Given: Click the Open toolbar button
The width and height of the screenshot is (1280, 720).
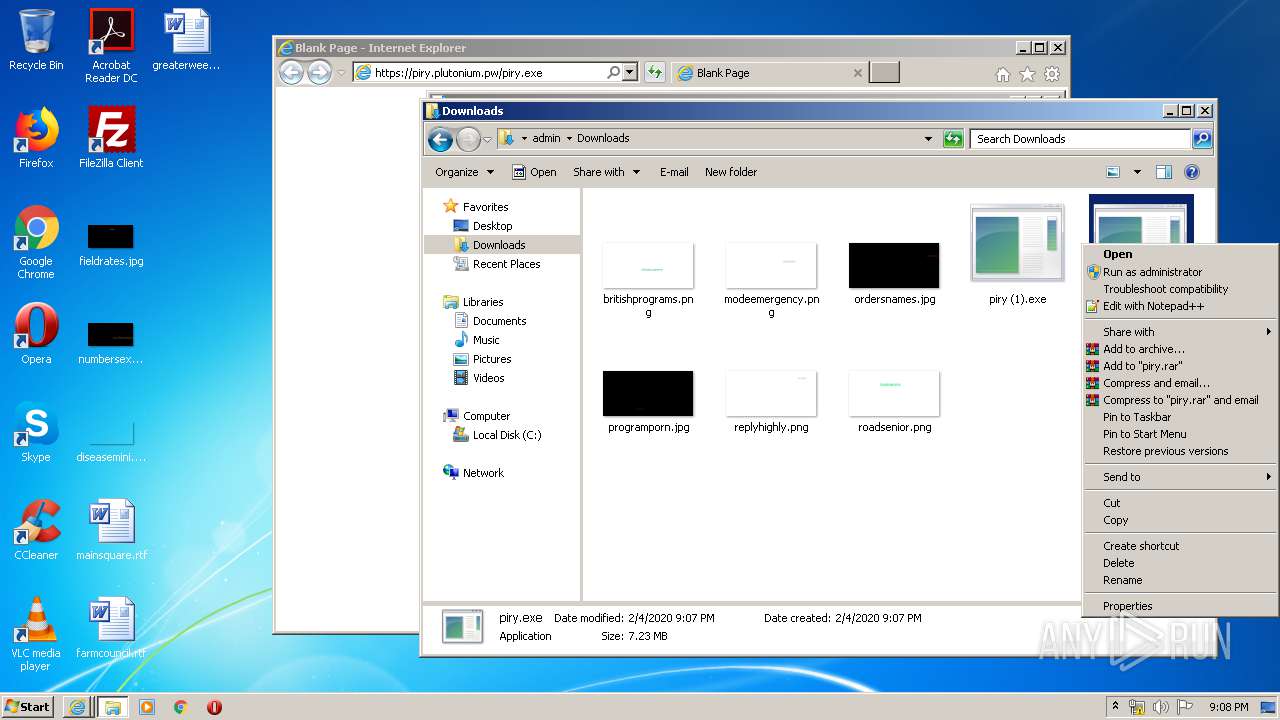Looking at the screenshot, I should [x=534, y=172].
